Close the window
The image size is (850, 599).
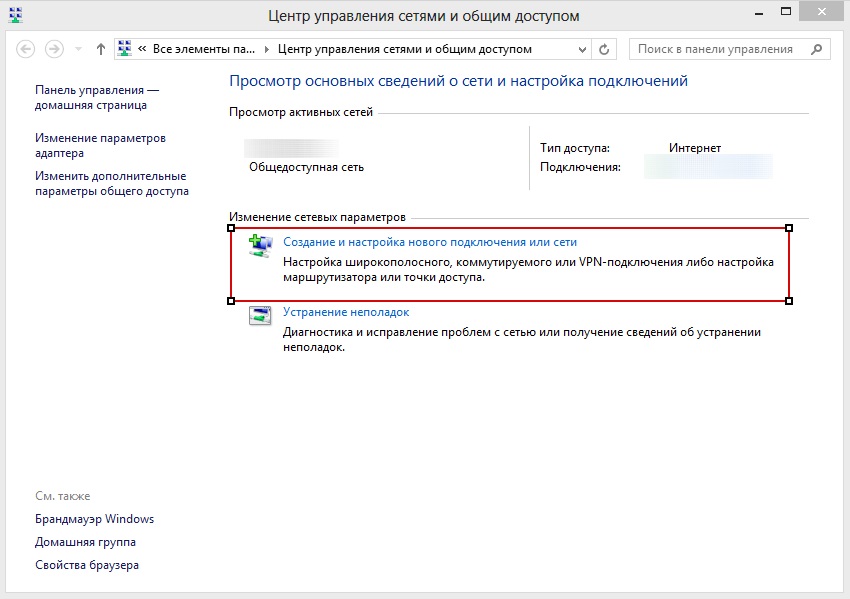[822, 12]
